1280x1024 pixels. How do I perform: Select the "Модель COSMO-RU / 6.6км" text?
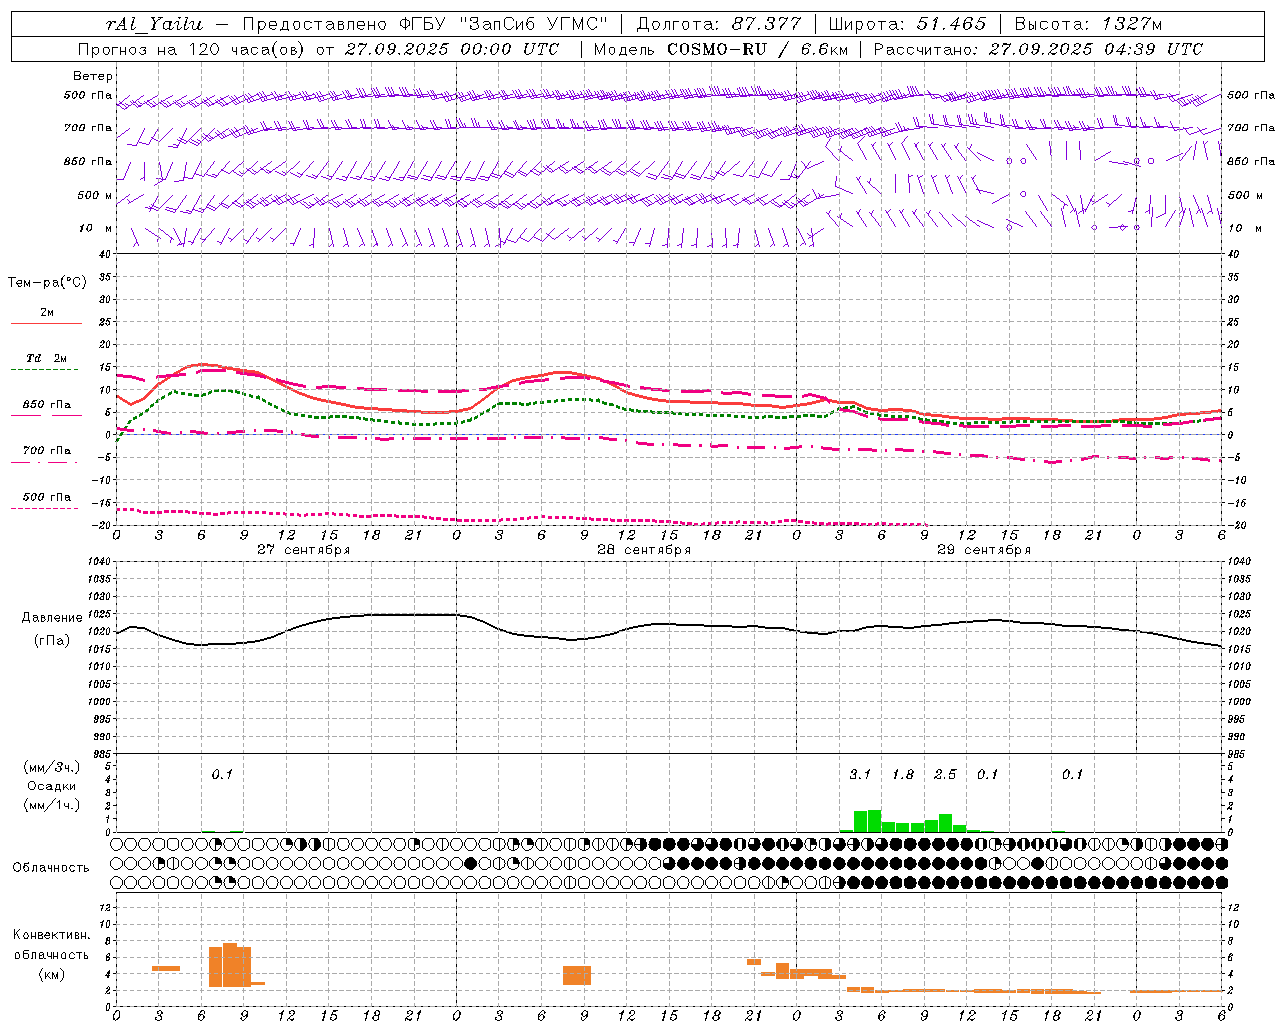722,49
